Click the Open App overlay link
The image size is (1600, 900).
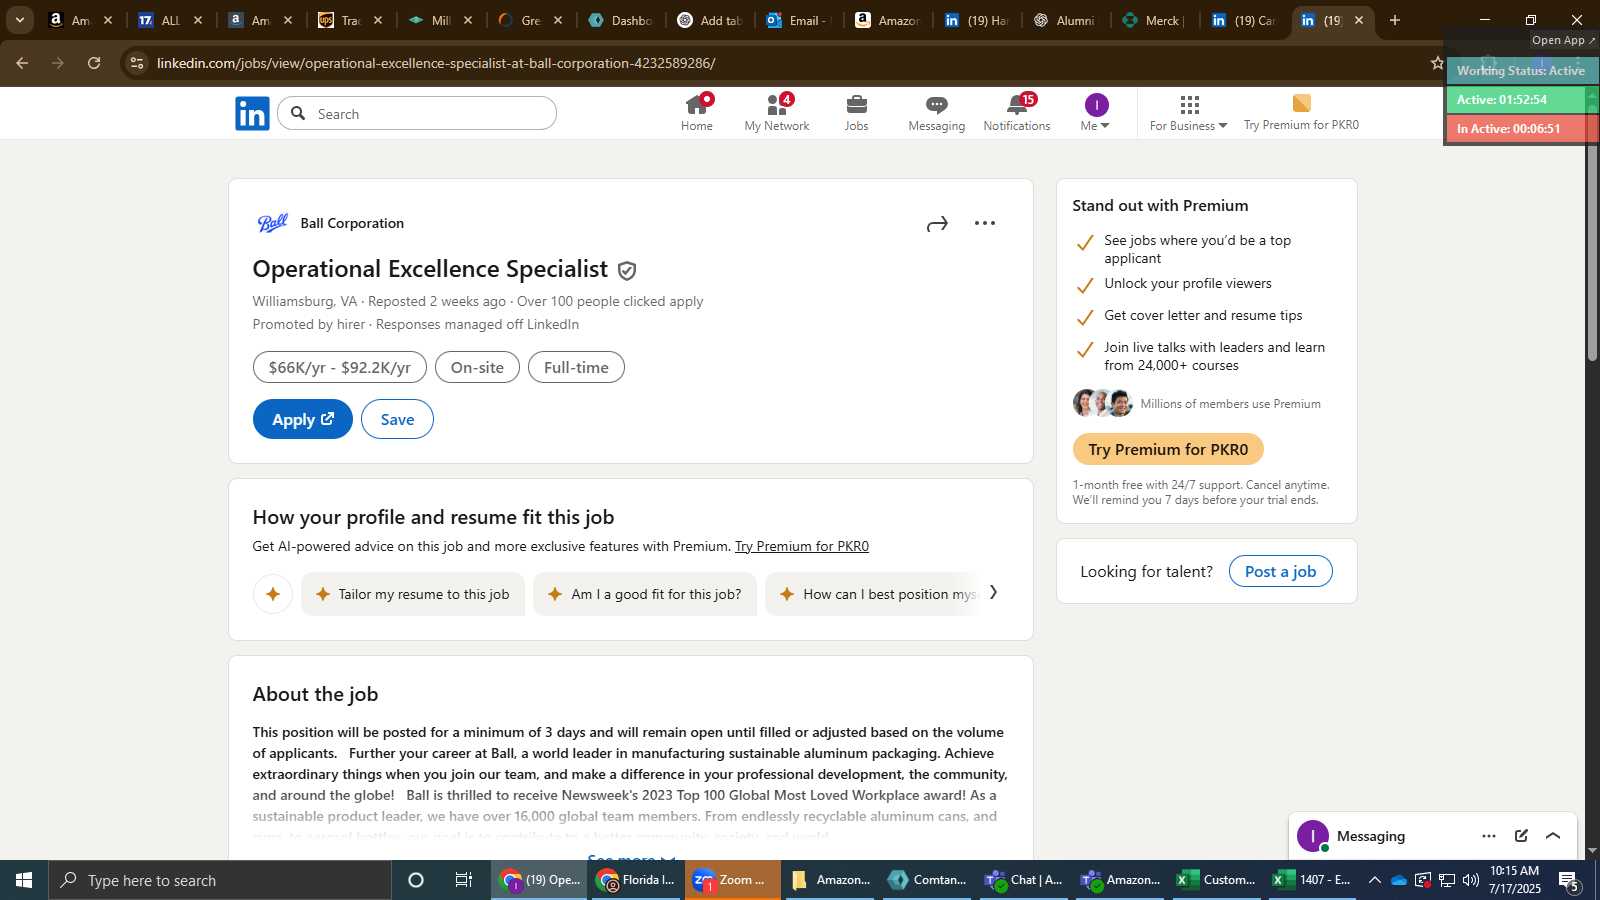[1564, 40]
